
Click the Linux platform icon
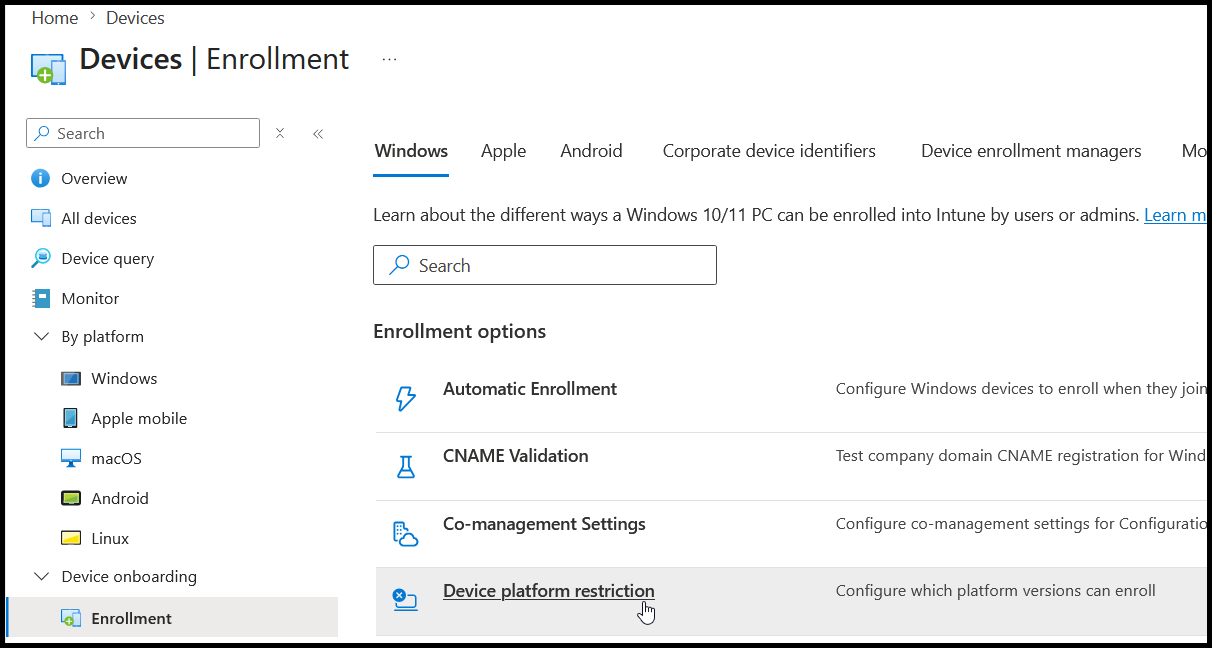coord(70,538)
